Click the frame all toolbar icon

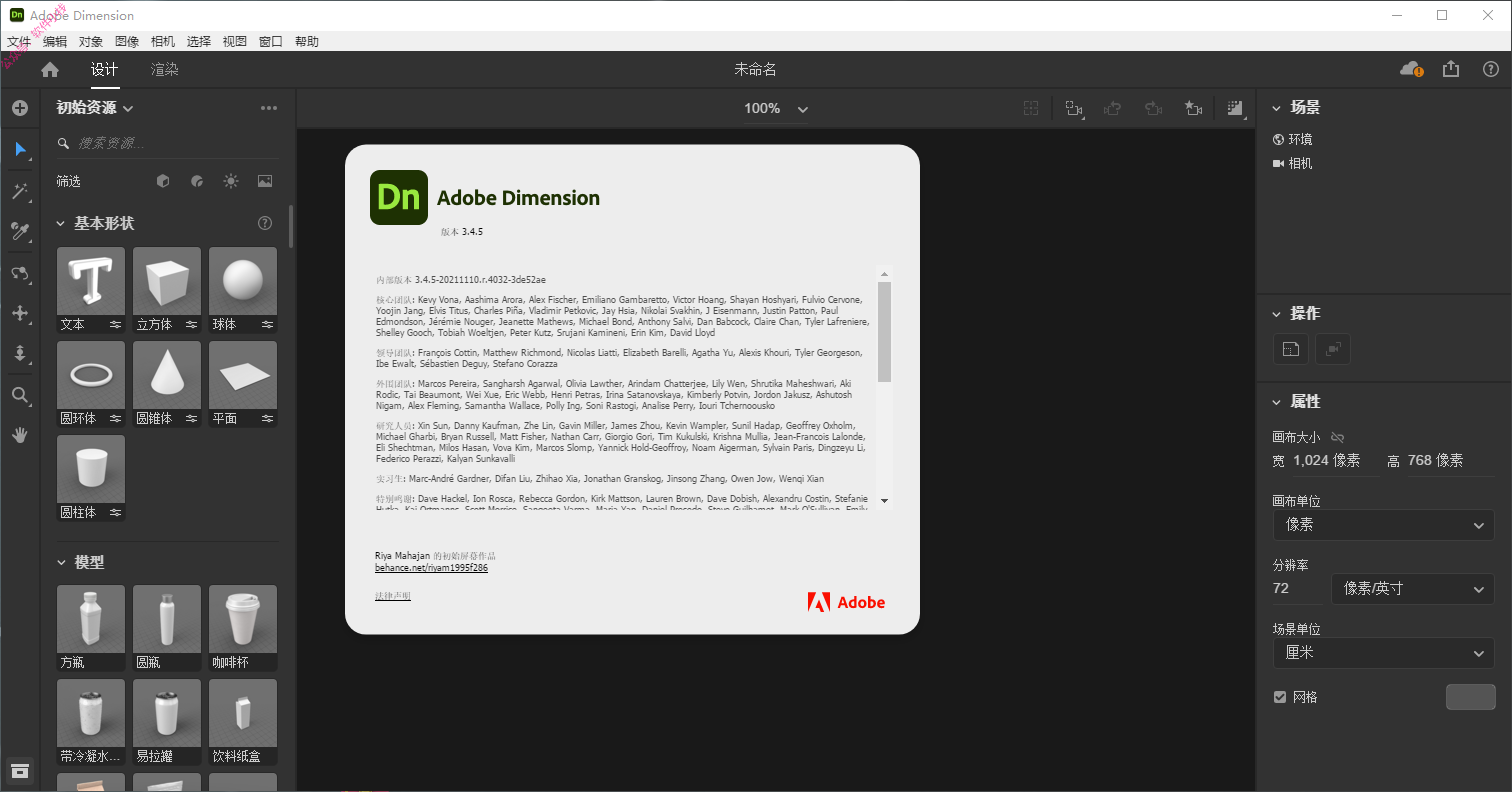[1031, 108]
